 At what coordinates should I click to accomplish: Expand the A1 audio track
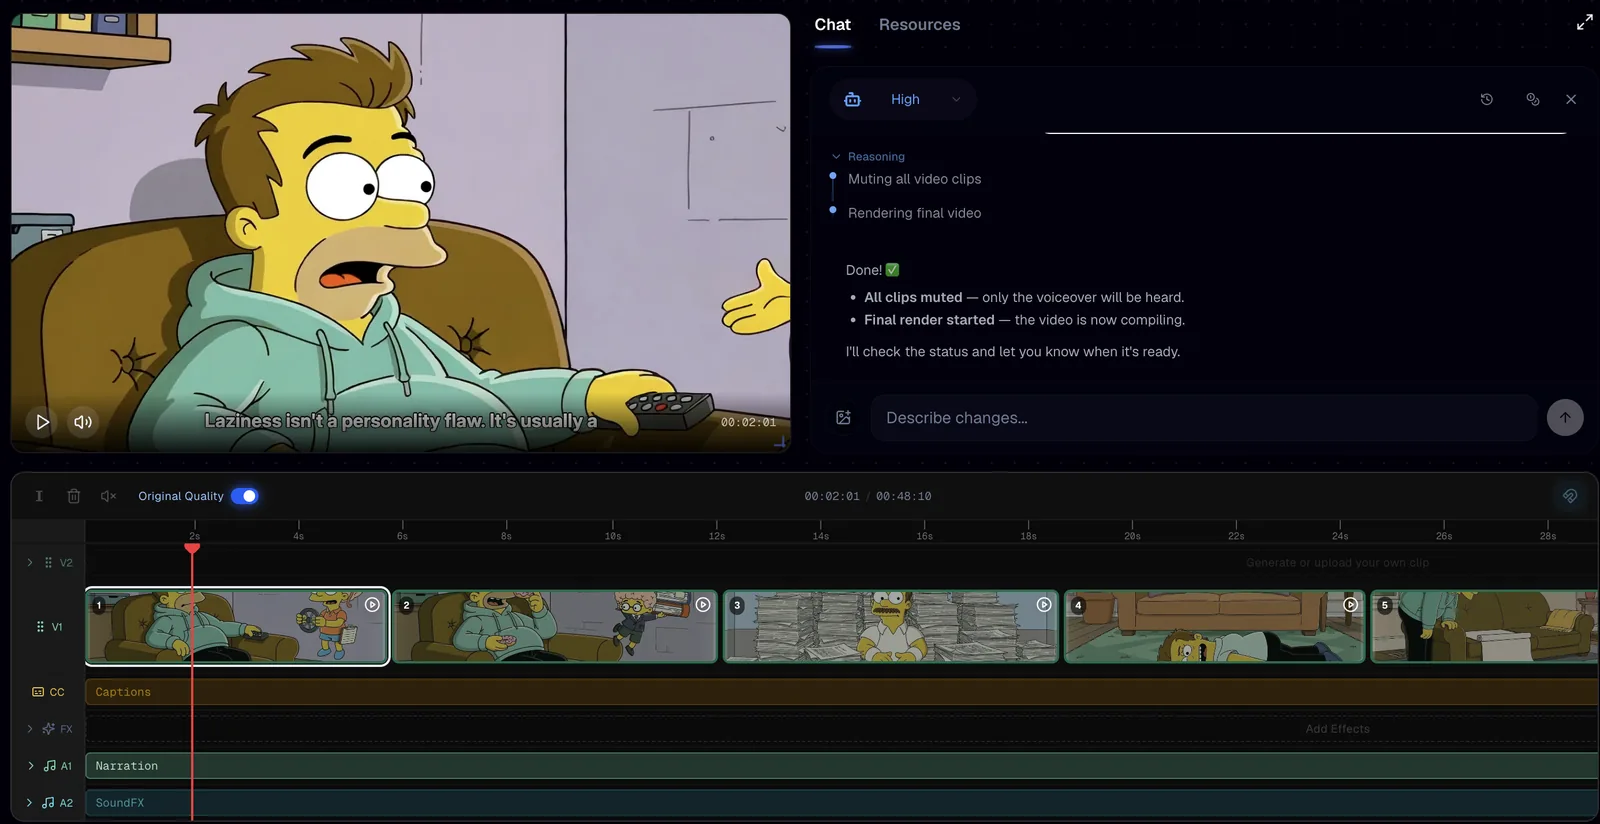point(30,766)
